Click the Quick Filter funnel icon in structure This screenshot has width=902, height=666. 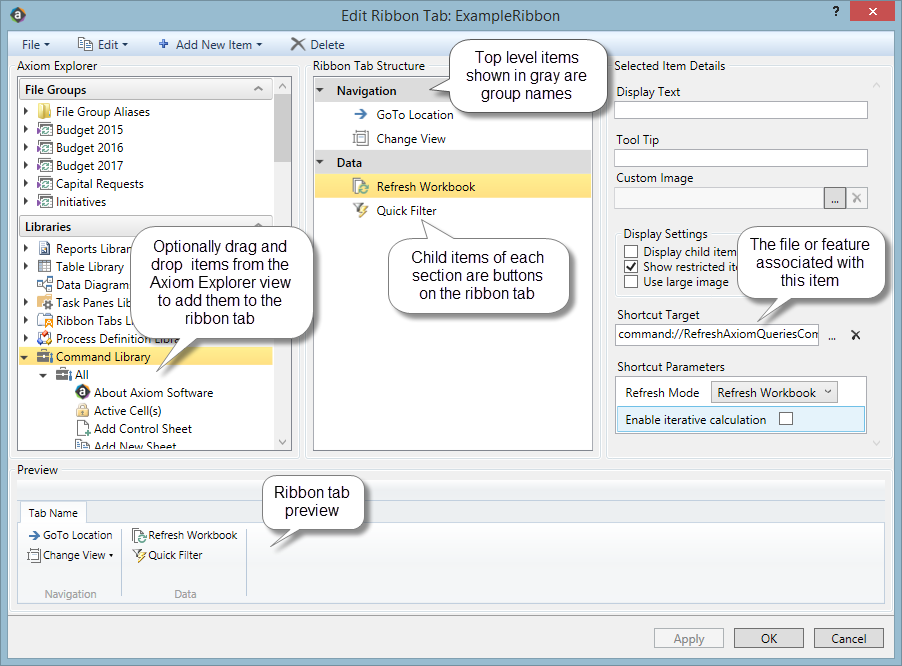[x=361, y=210]
